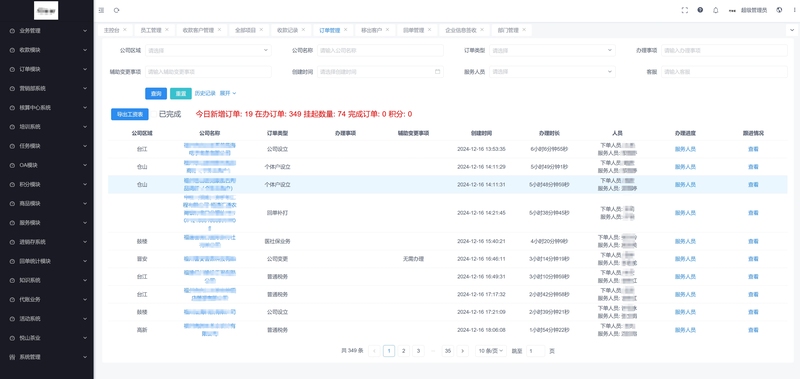
Task: Open the help question-mark icon
Action: pyautogui.click(x=700, y=10)
